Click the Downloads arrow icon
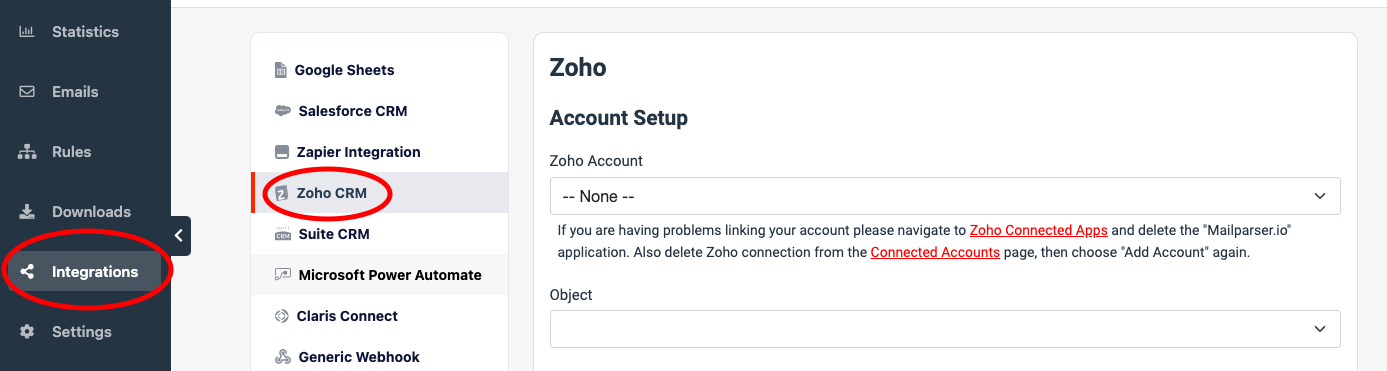Screen dimensions: 1387x371 [27, 212]
